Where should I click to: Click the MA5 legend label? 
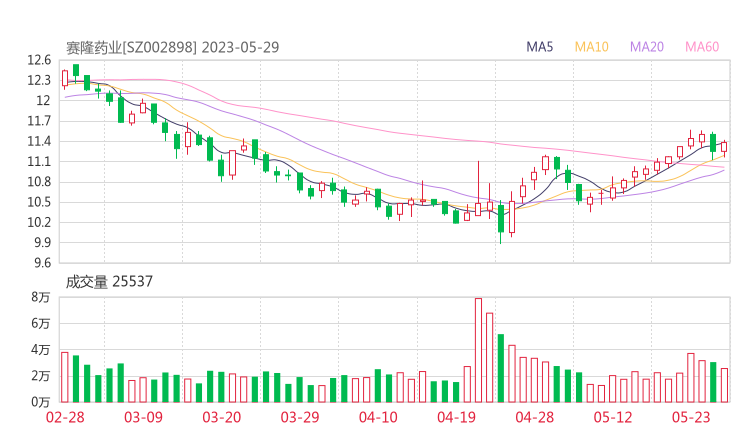pyautogui.click(x=539, y=47)
